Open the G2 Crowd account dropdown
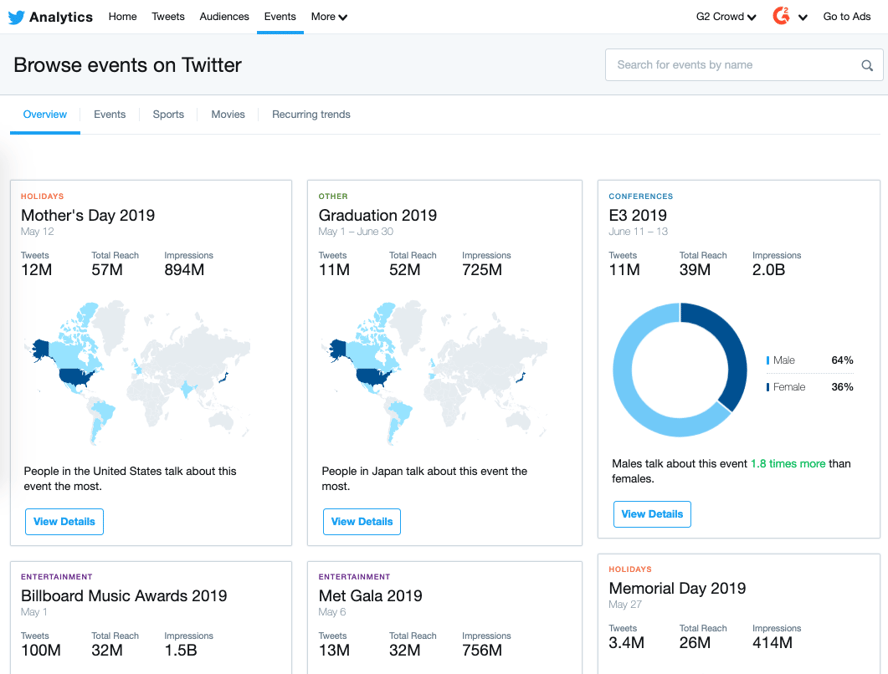 (725, 16)
